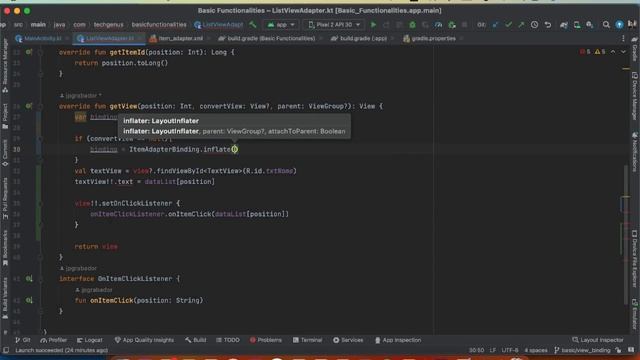Open the Project side panel

[x=5, y=116]
